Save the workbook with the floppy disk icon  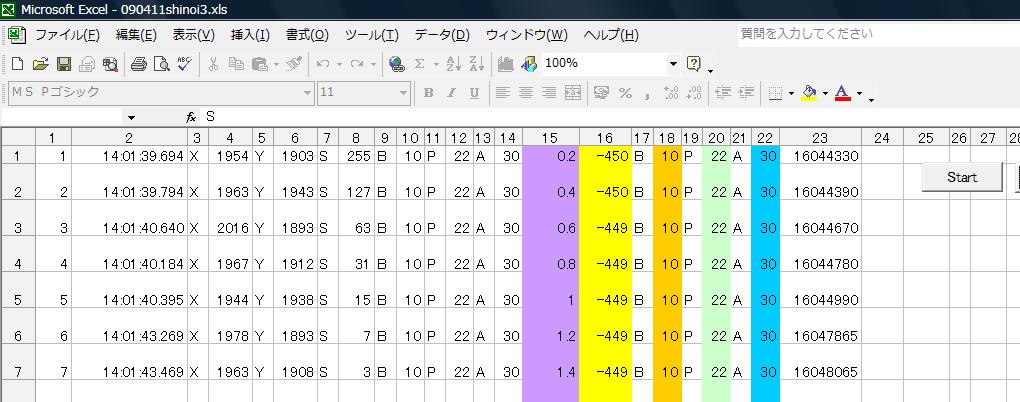coord(64,64)
